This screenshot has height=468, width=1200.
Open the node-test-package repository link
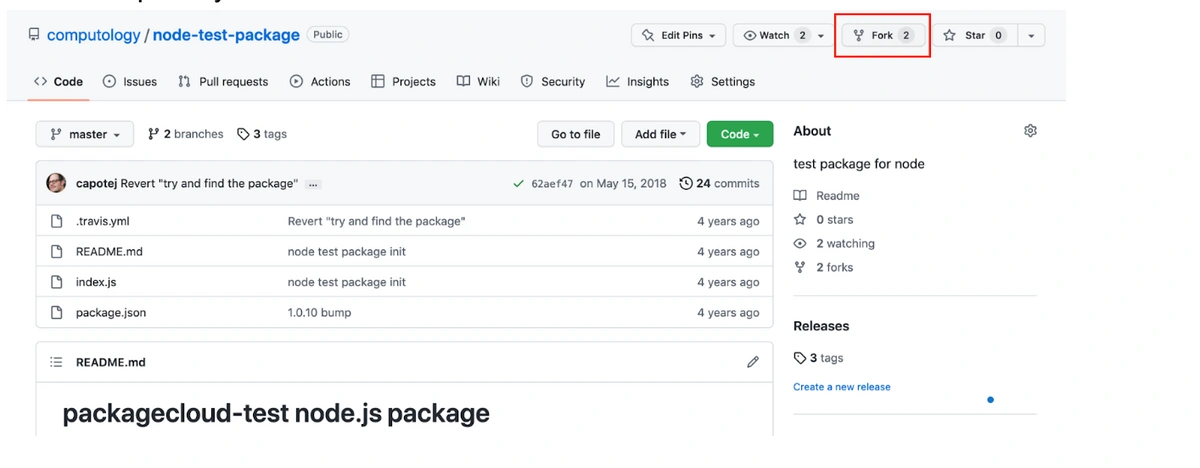click(226, 35)
